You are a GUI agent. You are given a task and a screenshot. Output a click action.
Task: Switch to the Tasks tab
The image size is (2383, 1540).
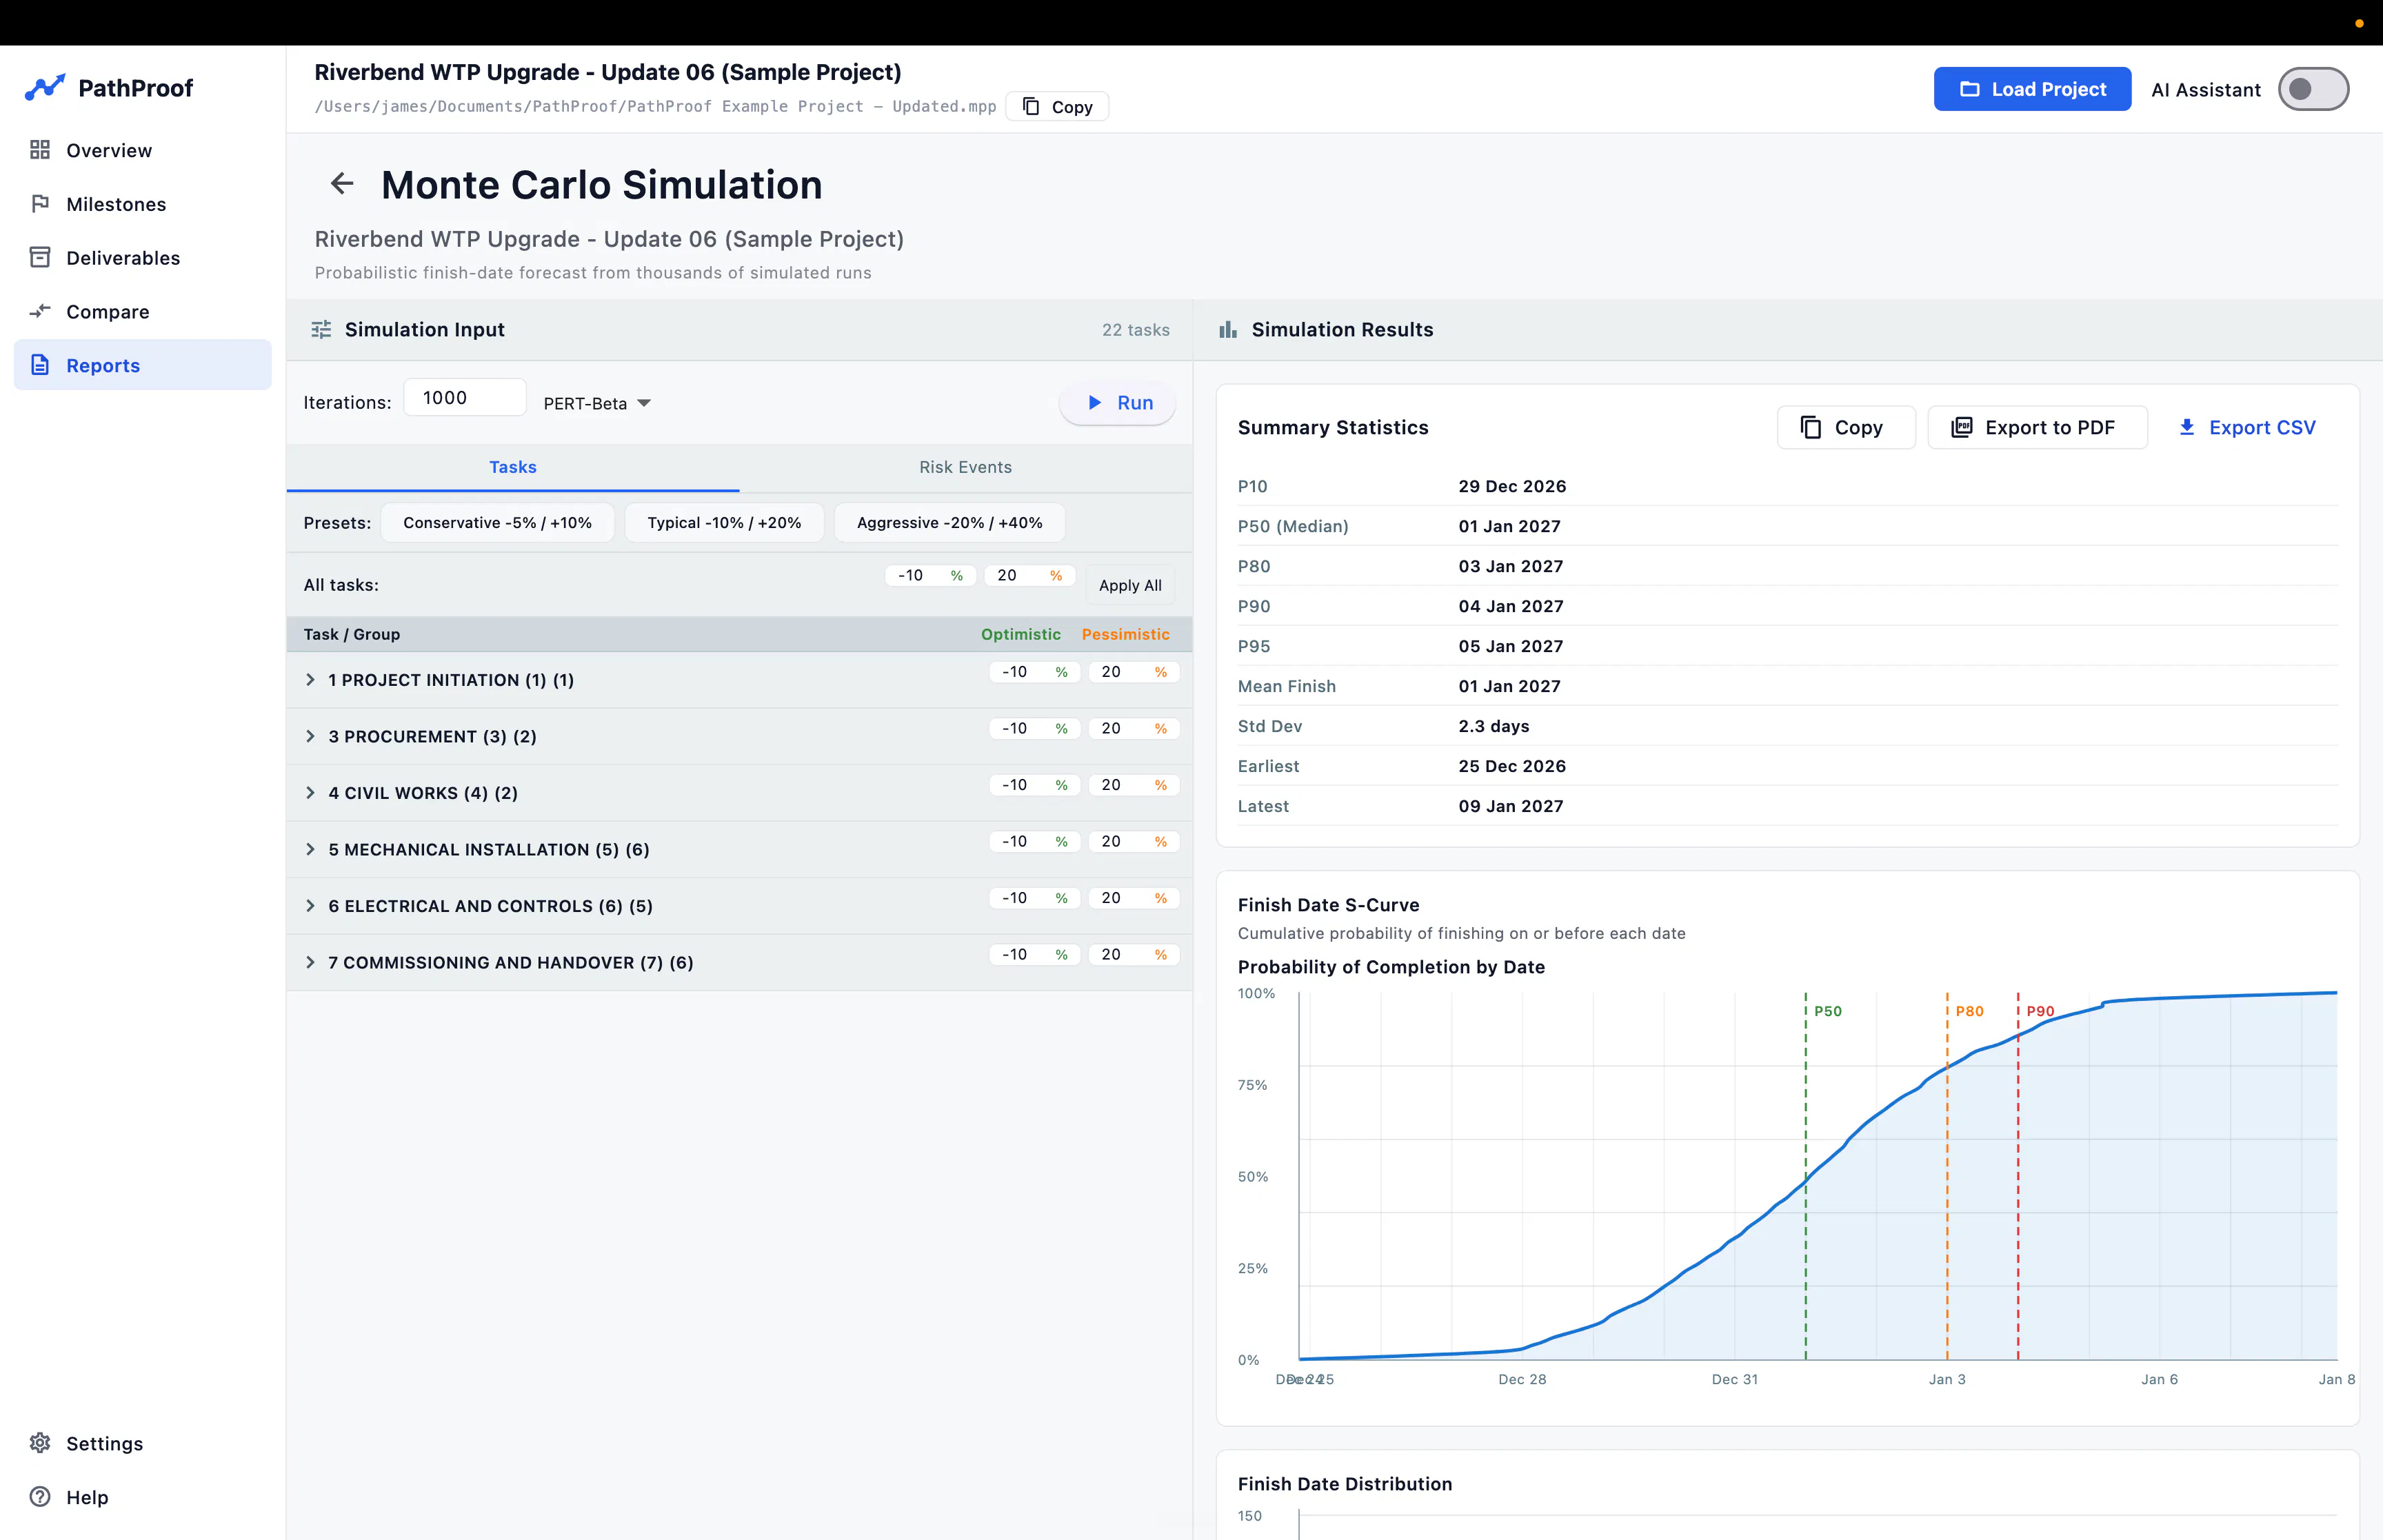[x=513, y=467]
